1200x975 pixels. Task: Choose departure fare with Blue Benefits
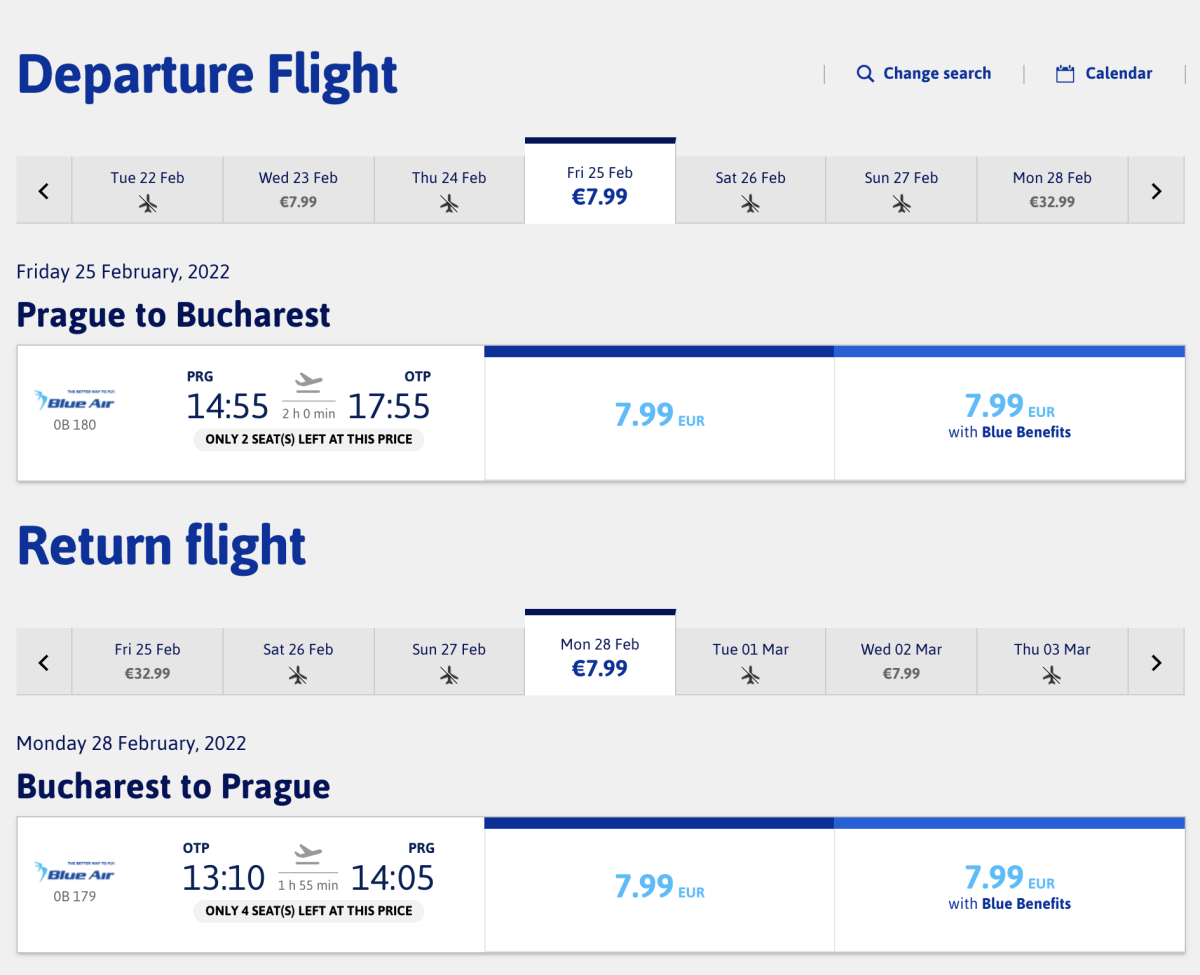[x=1009, y=414]
